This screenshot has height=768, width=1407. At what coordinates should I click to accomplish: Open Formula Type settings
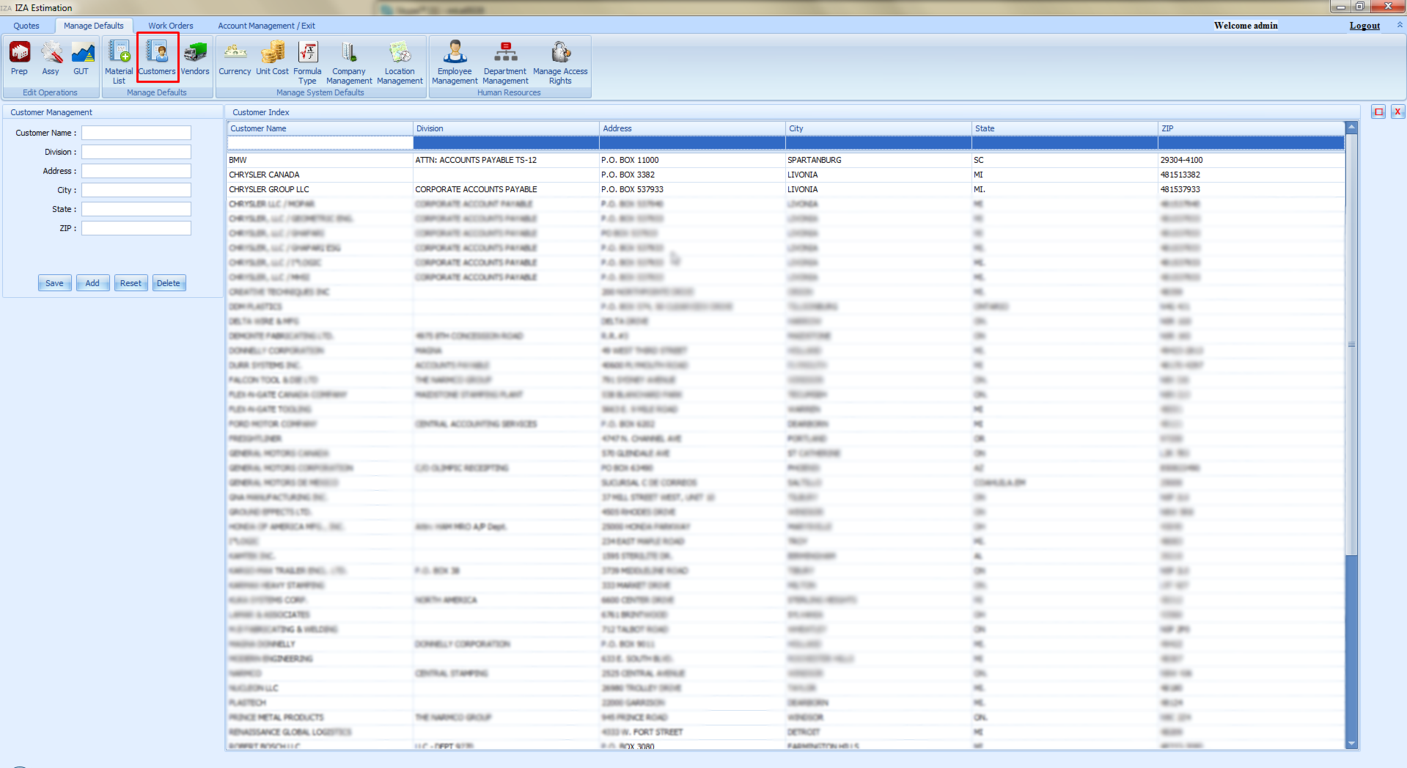point(307,60)
